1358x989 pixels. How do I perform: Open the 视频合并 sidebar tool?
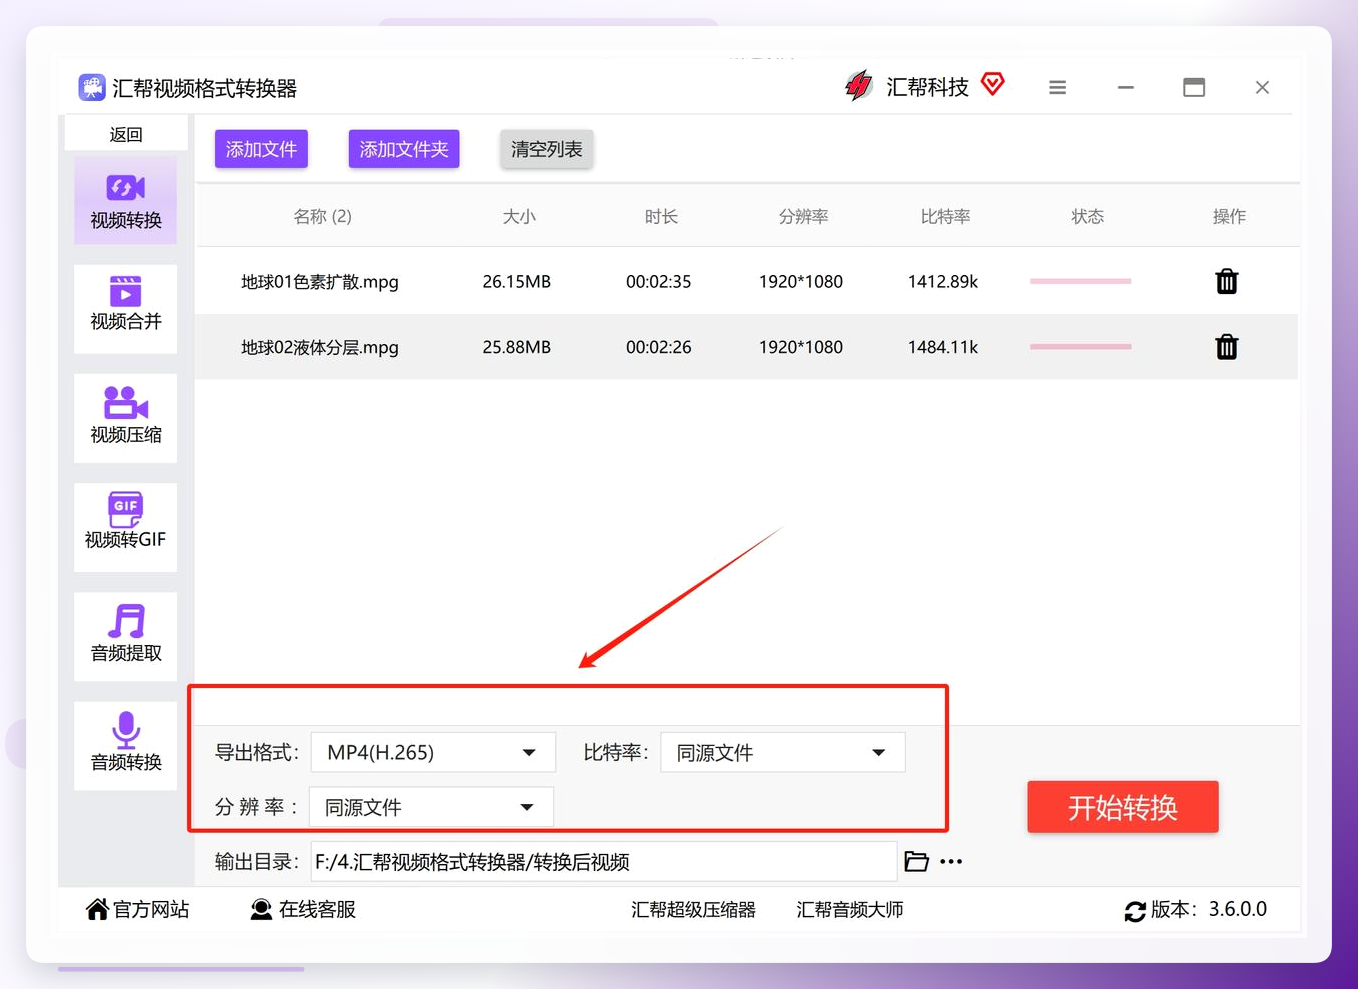point(125,309)
